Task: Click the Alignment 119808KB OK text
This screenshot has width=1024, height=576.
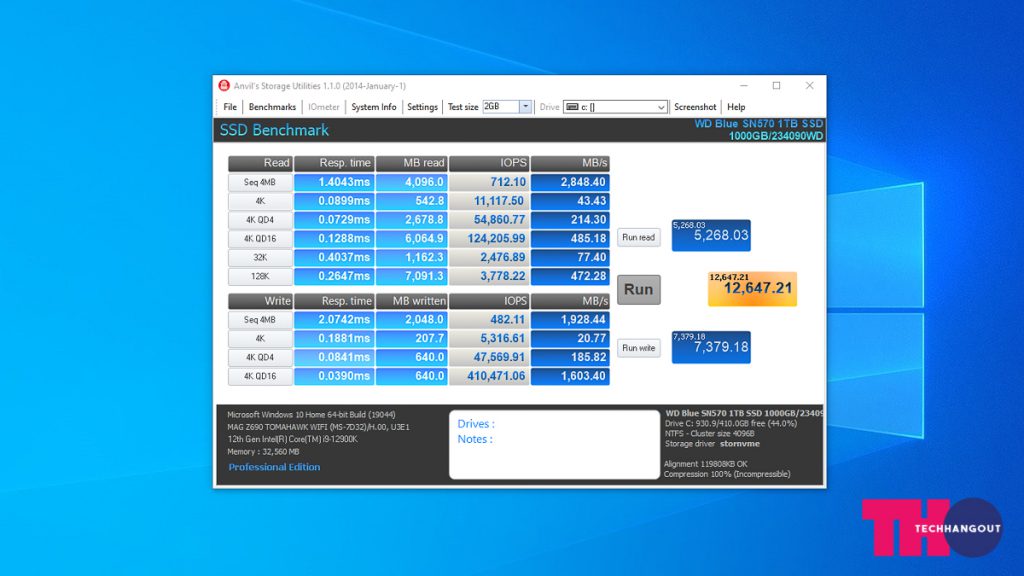Action: (705, 464)
